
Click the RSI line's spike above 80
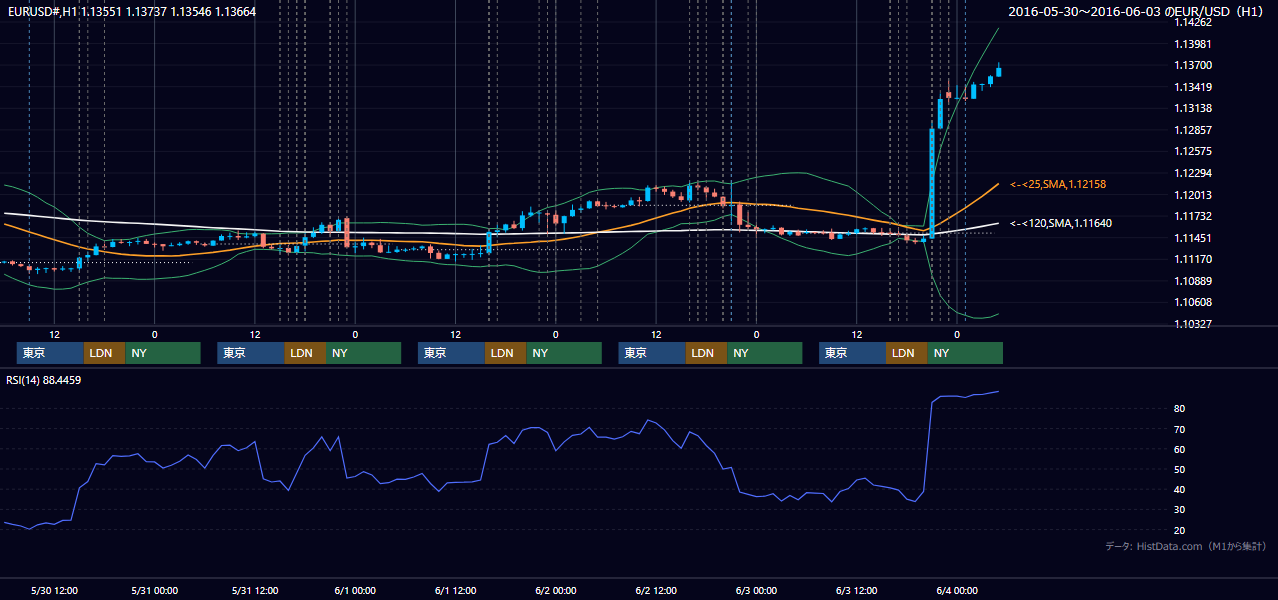click(x=965, y=396)
